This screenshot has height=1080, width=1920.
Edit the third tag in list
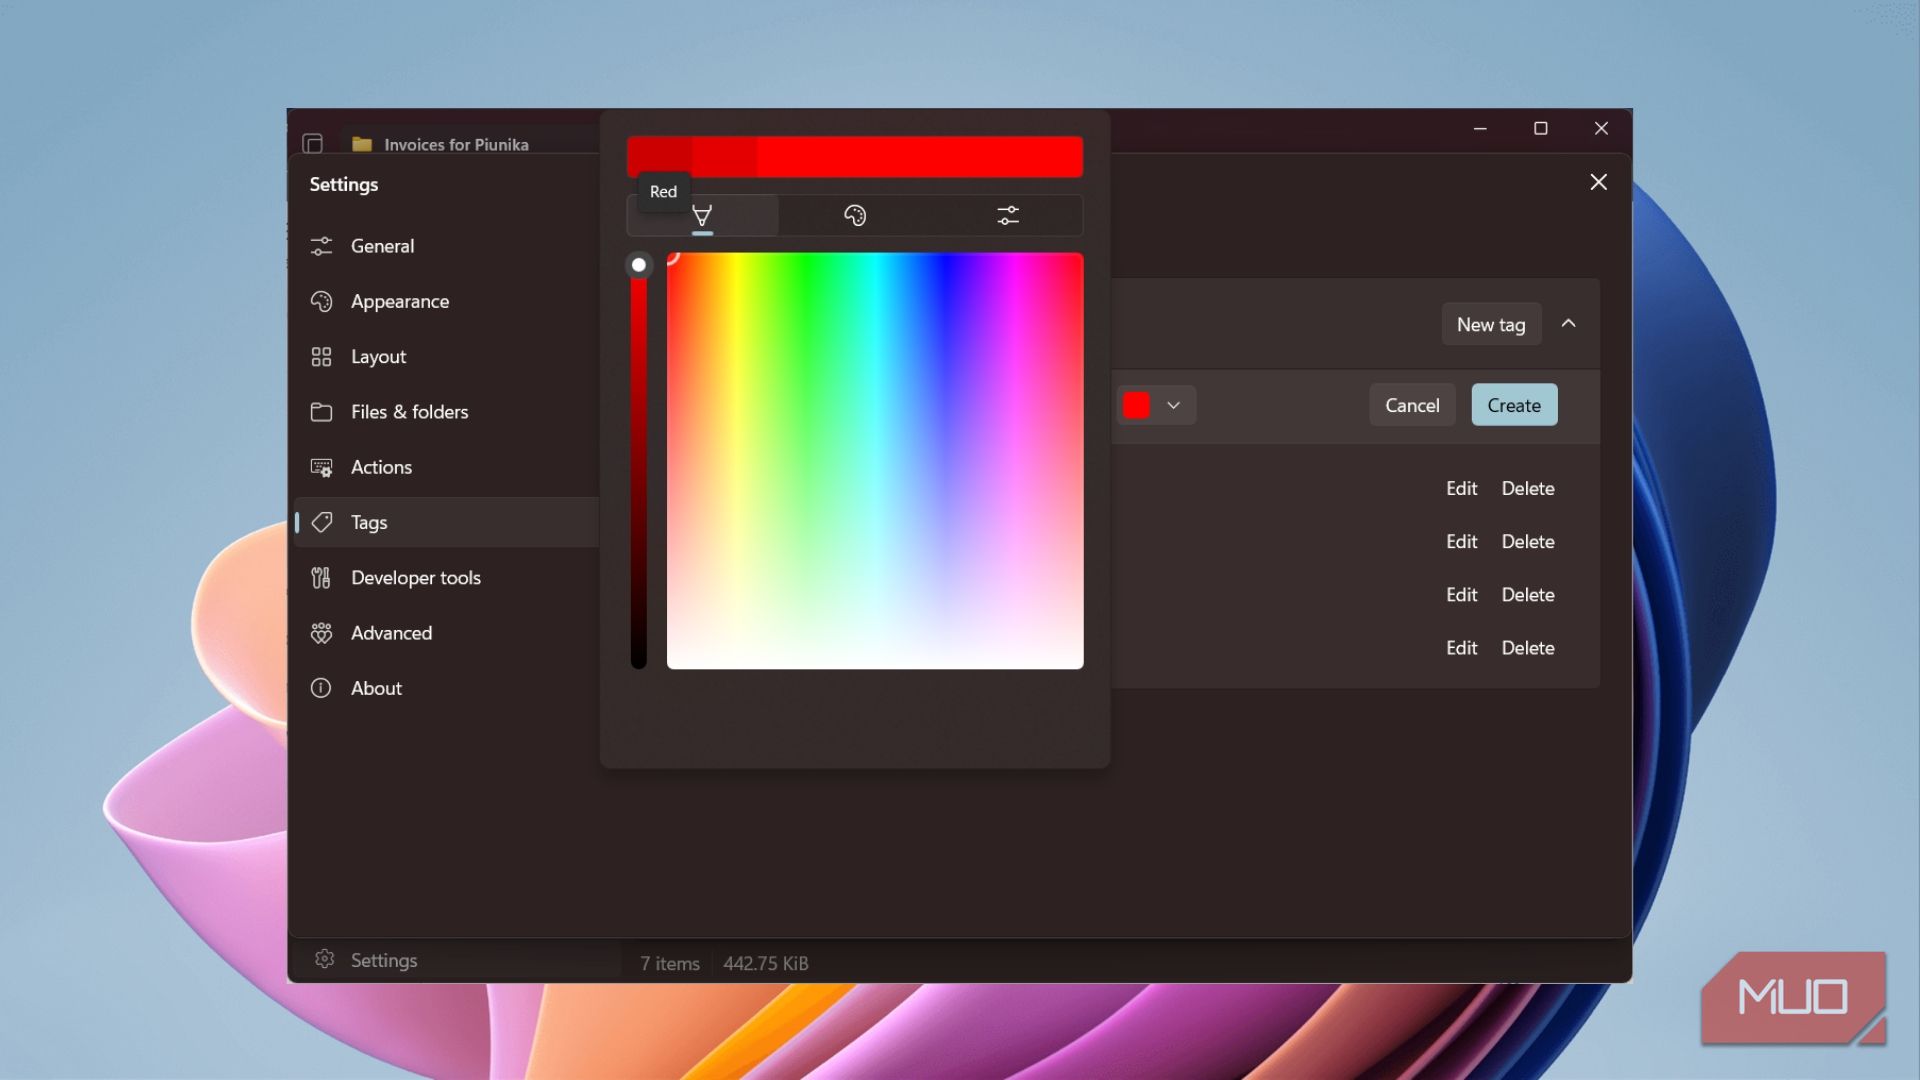1461,594
